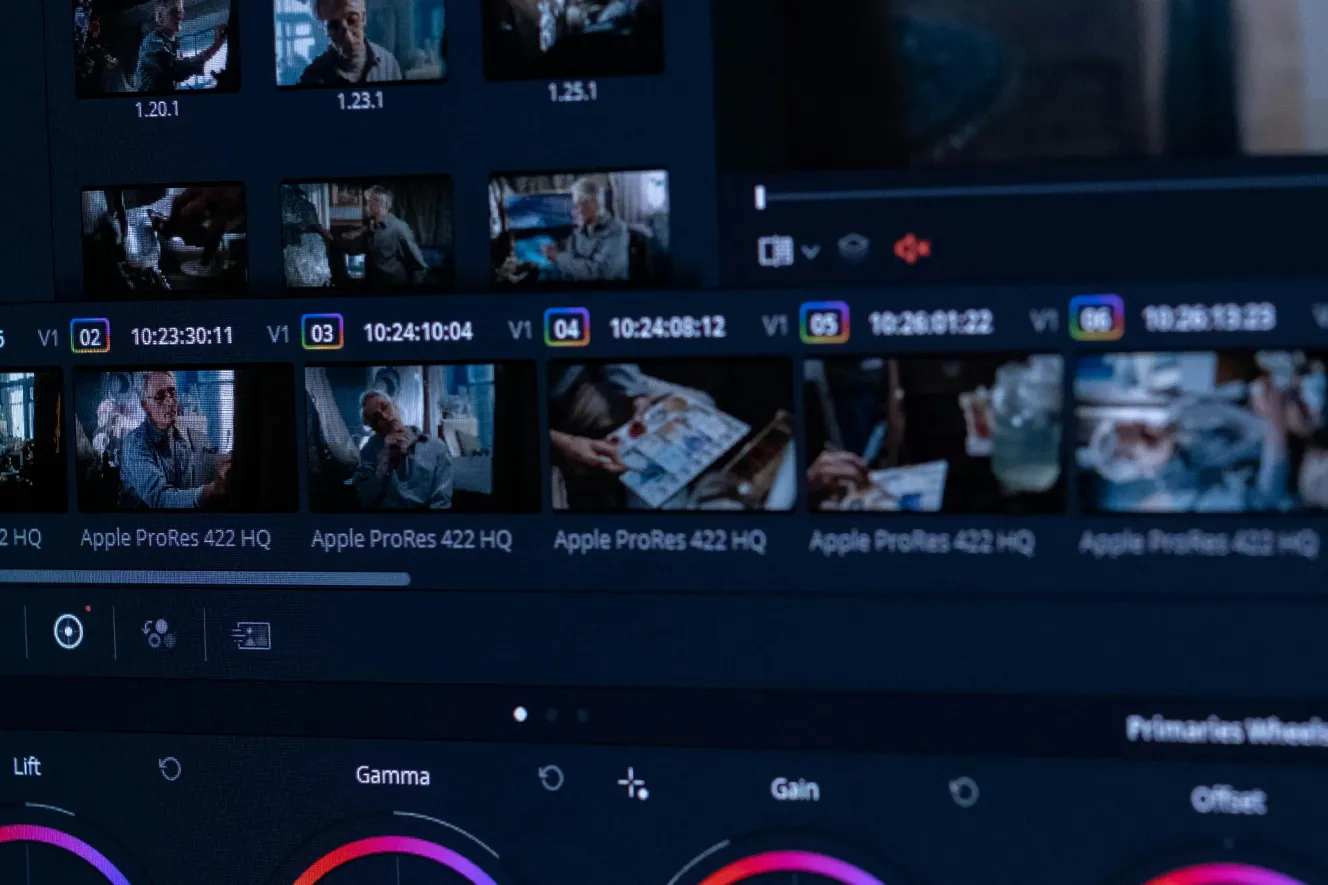Click the viewer layout mode icon

click(775, 250)
